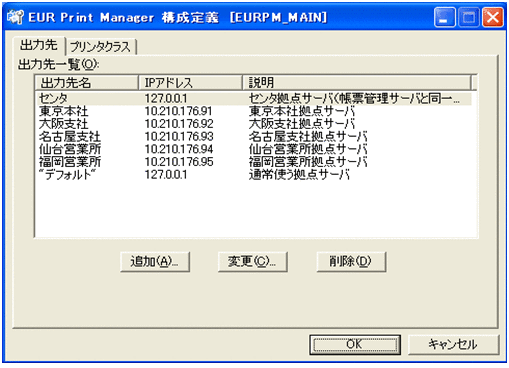Image resolution: width=509 pixels, height=368 pixels.
Task: Click IP address 10.210.176.92
Action: 179,124
